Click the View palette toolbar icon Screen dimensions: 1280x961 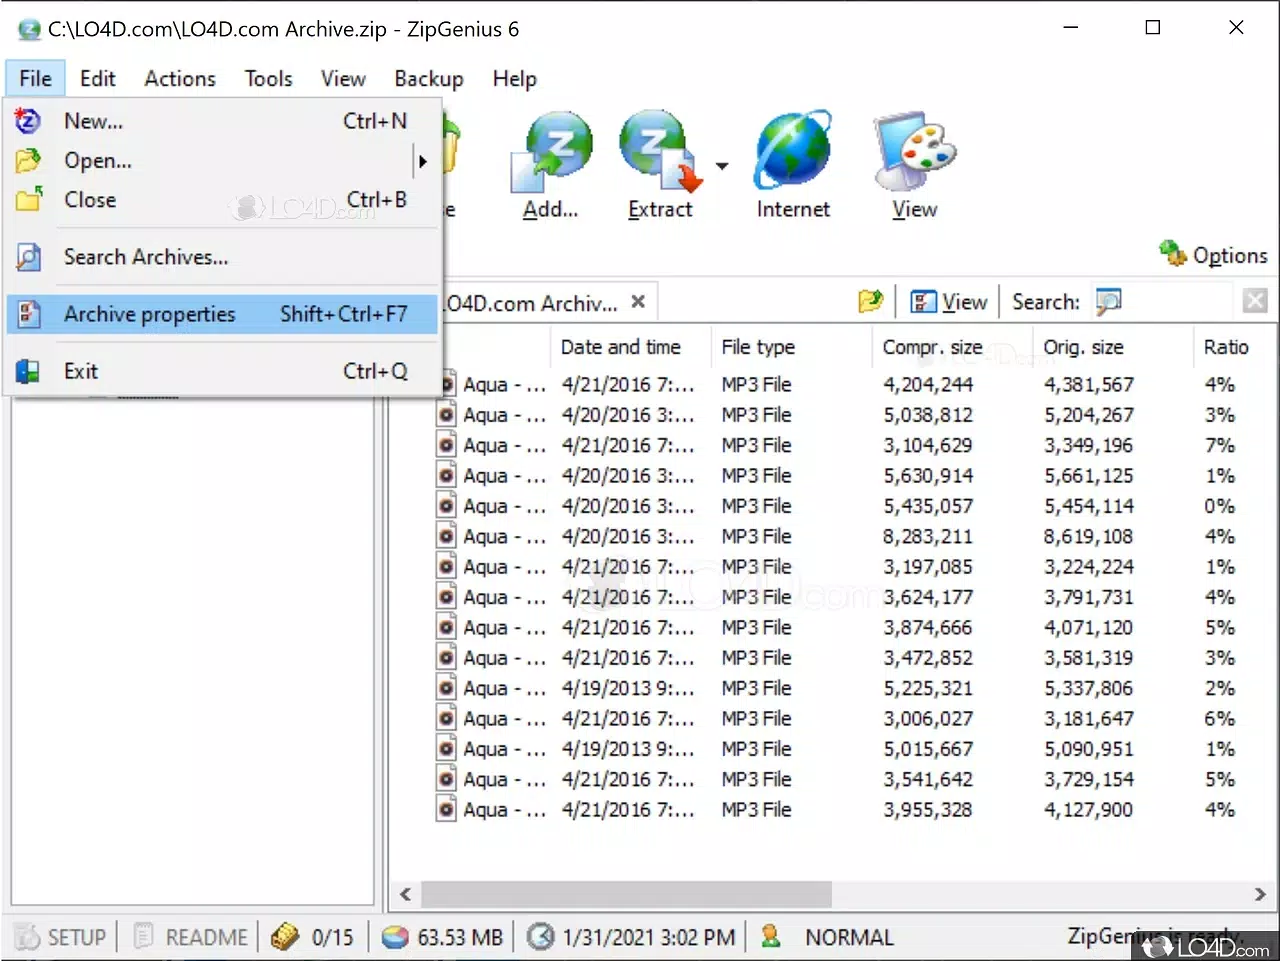914,152
